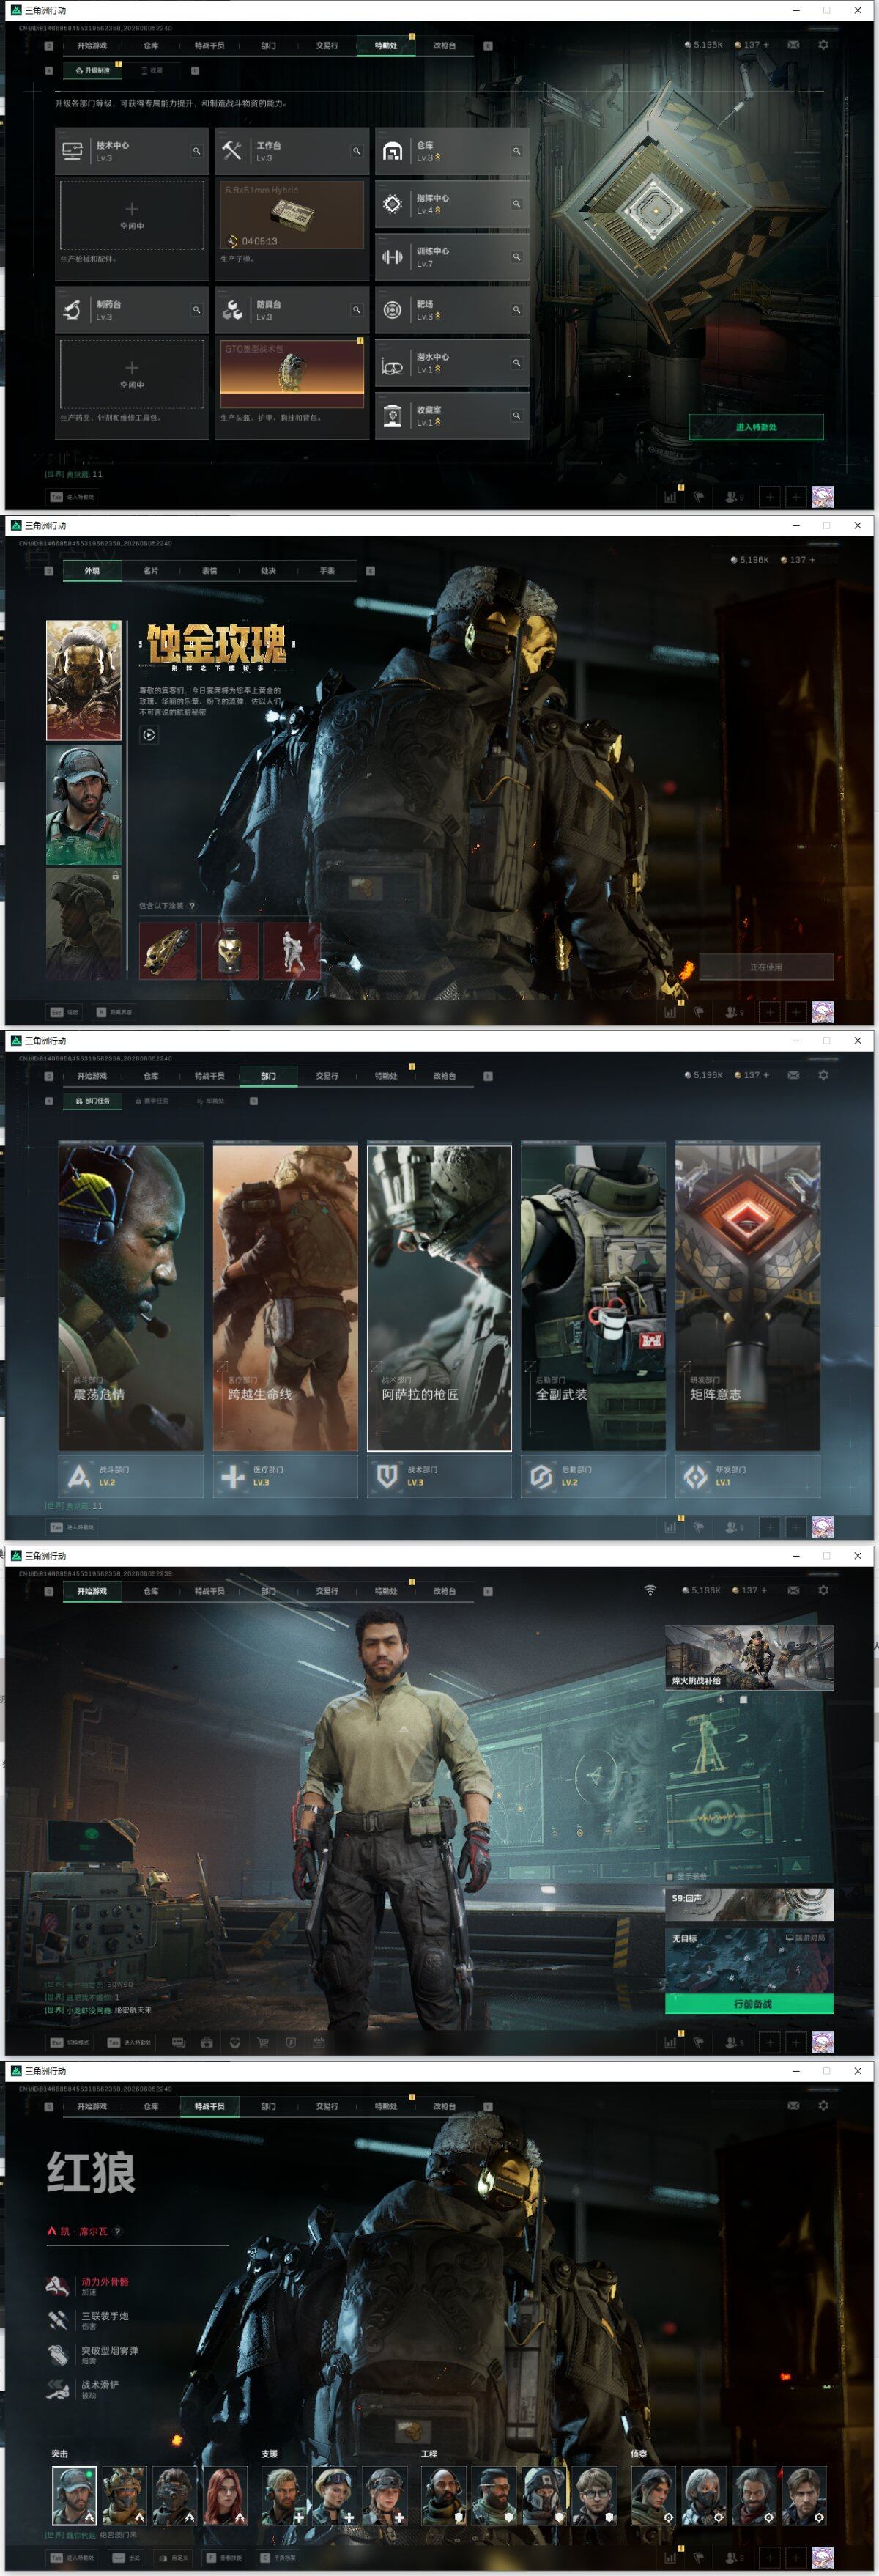Click 动力外骨骼 skill icon for 红狼
879x2576 pixels.
coord(58,2286)
